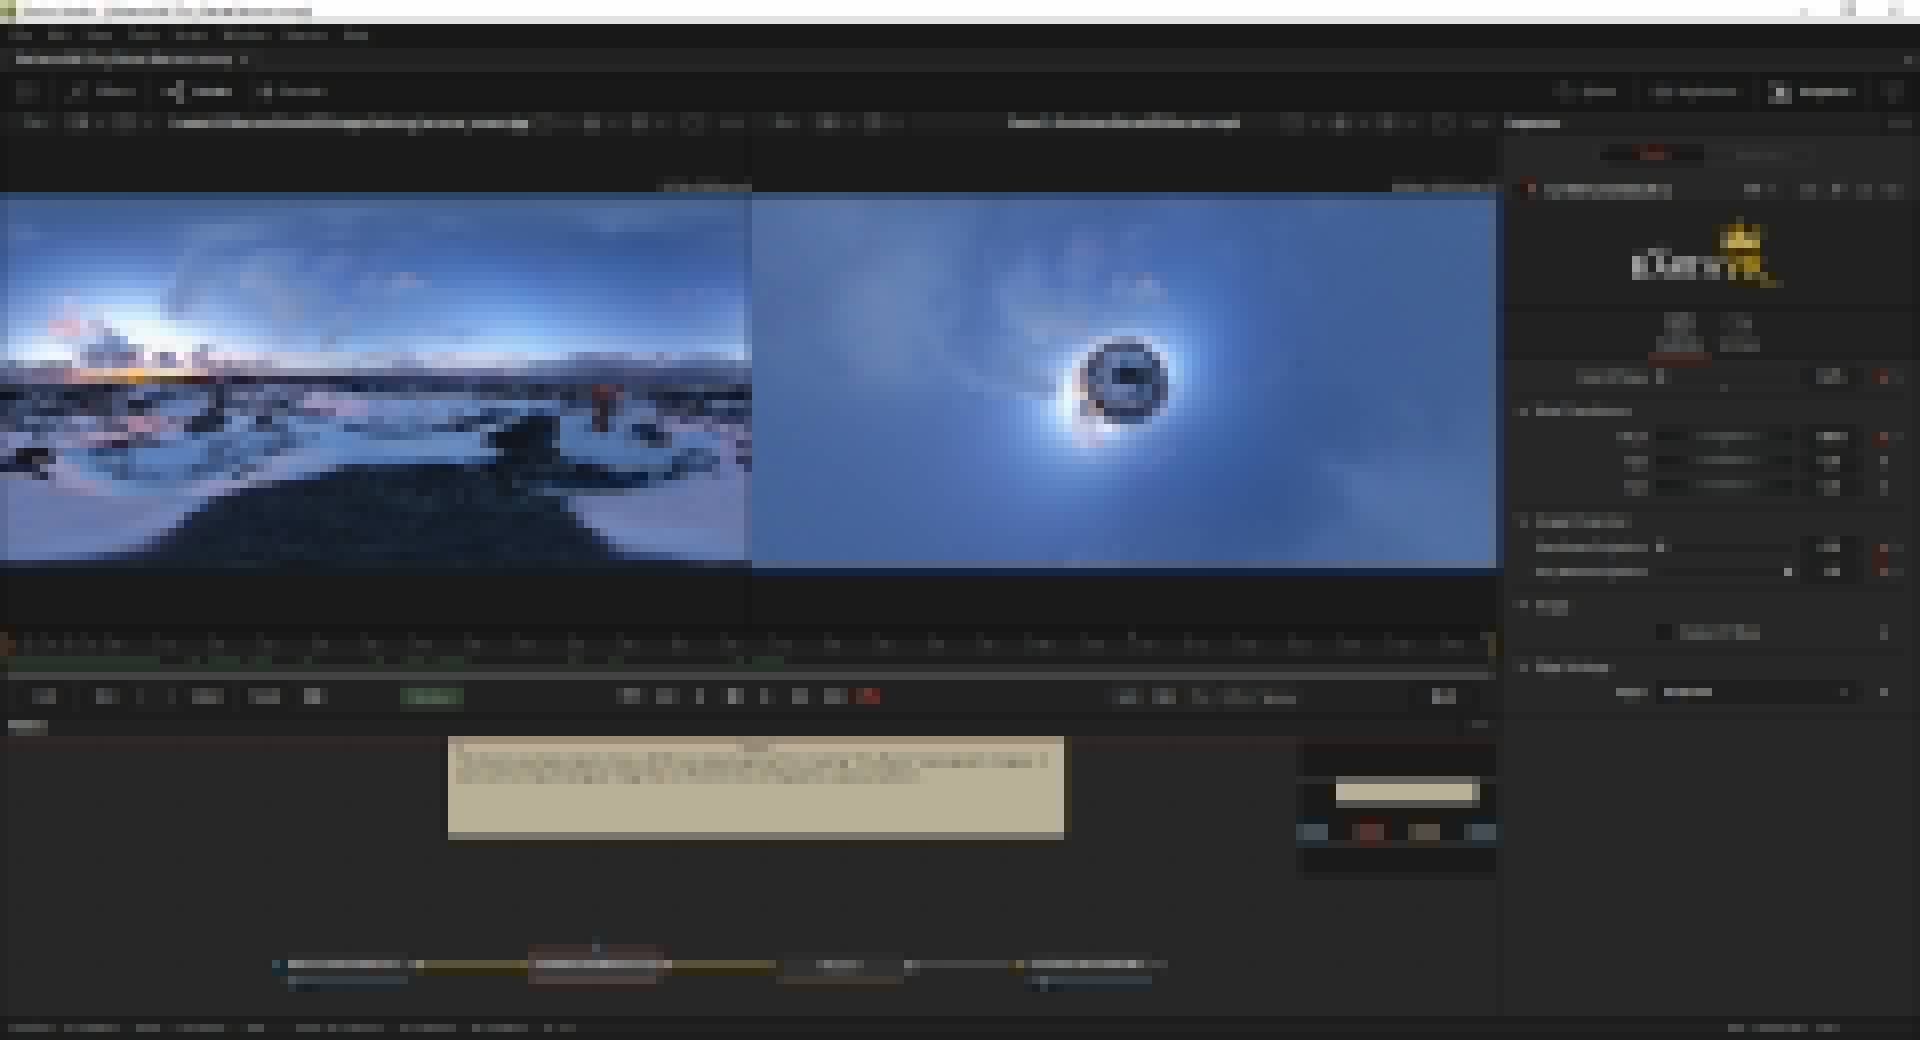Screen dimensions: 1920x1040
Task: Jump to the last frame with the transport control
Action: click(834, 696)
